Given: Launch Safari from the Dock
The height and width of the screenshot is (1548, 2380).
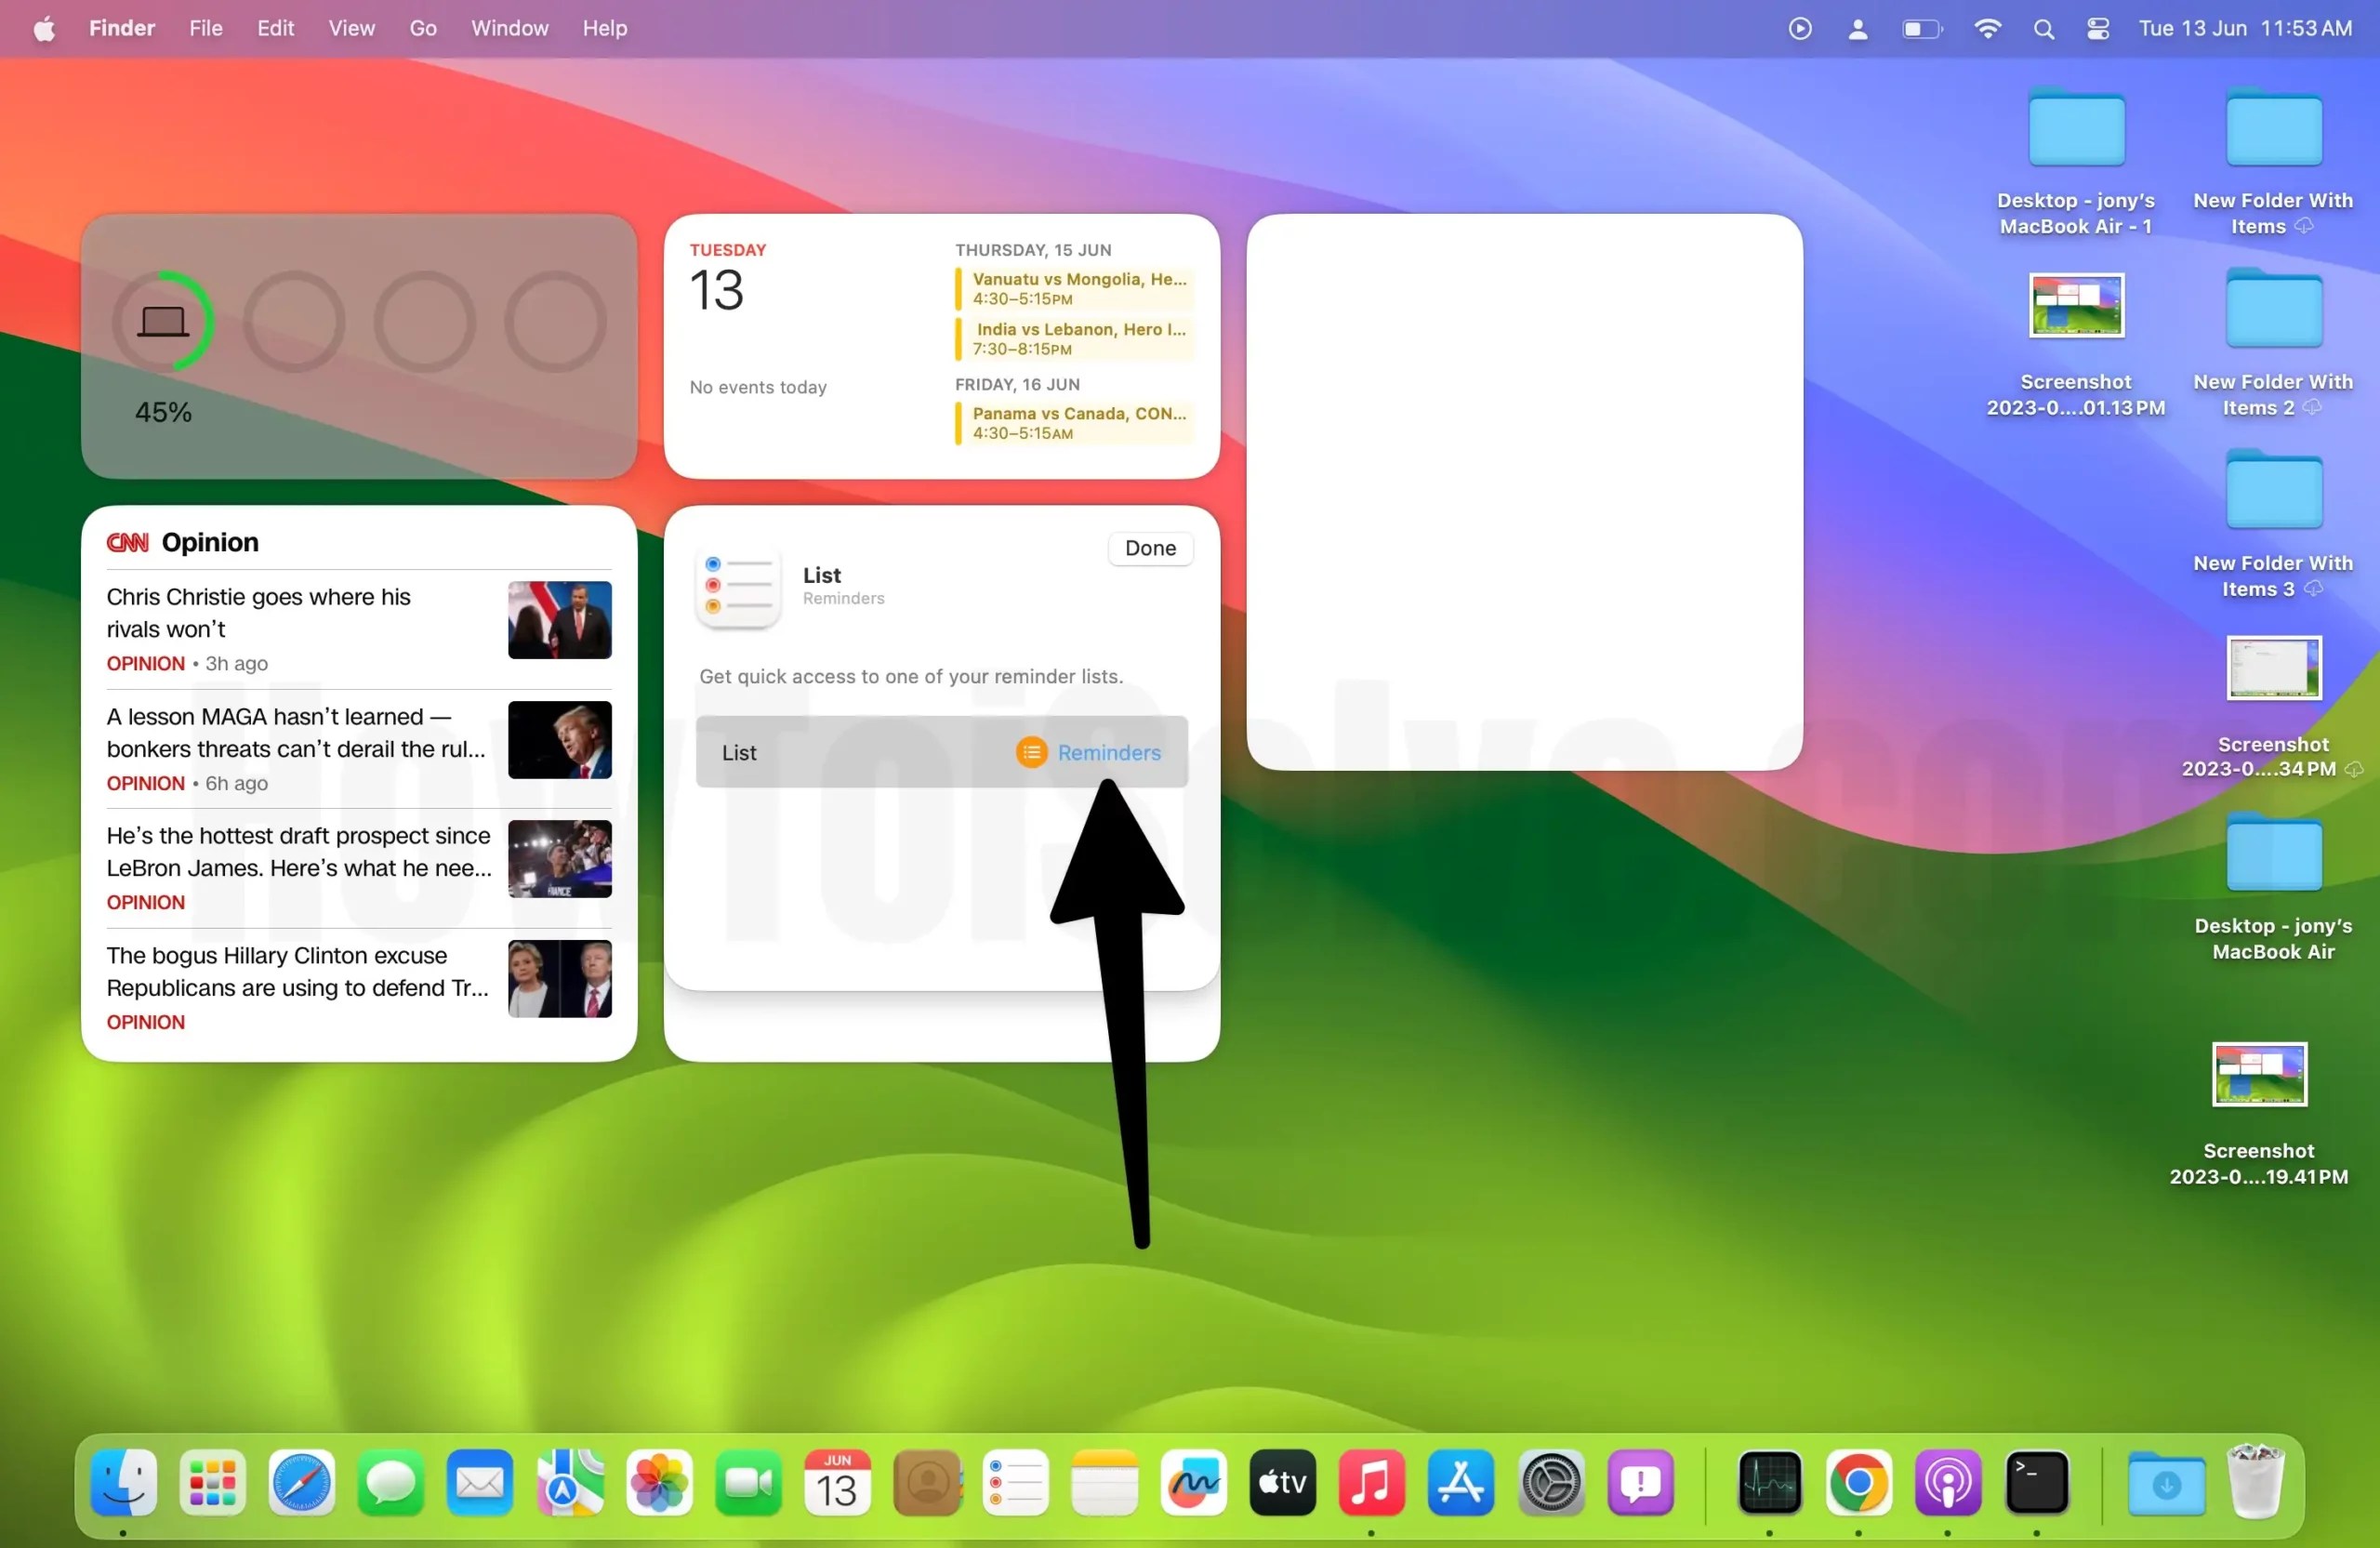Looking at the screenshot, I should (300, 1483).
